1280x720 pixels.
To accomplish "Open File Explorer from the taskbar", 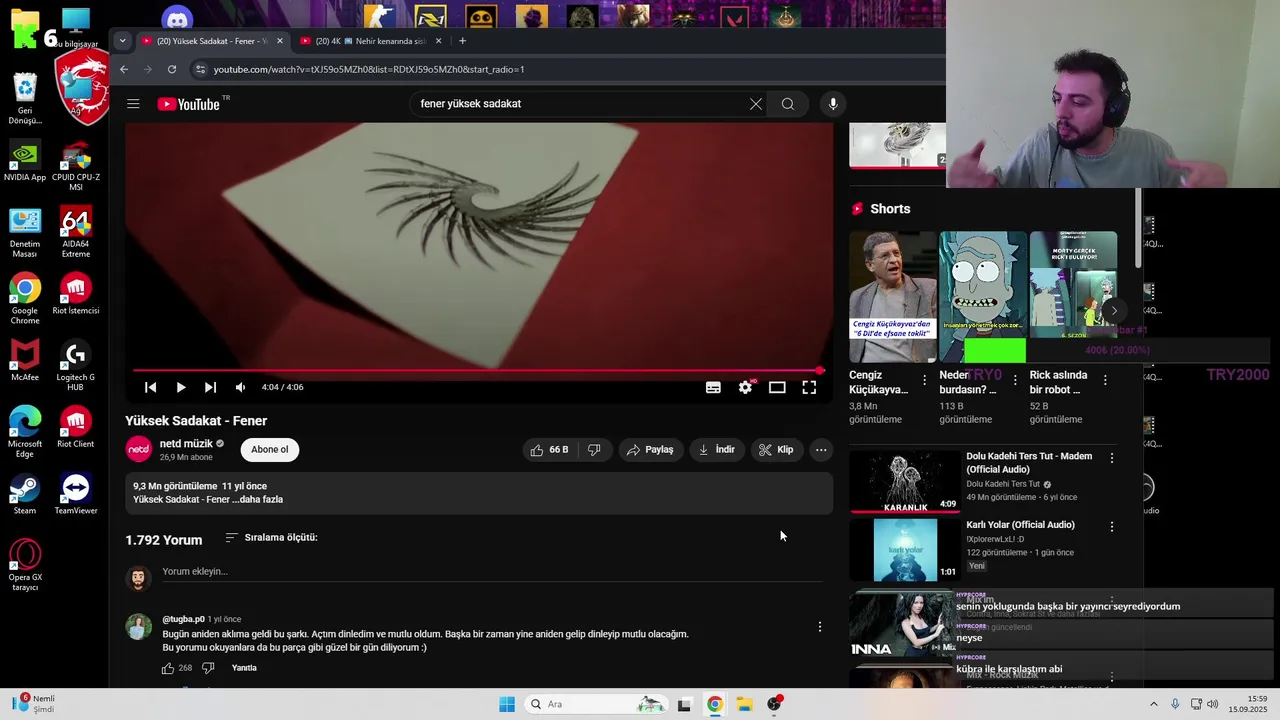I will coord(744,704).
